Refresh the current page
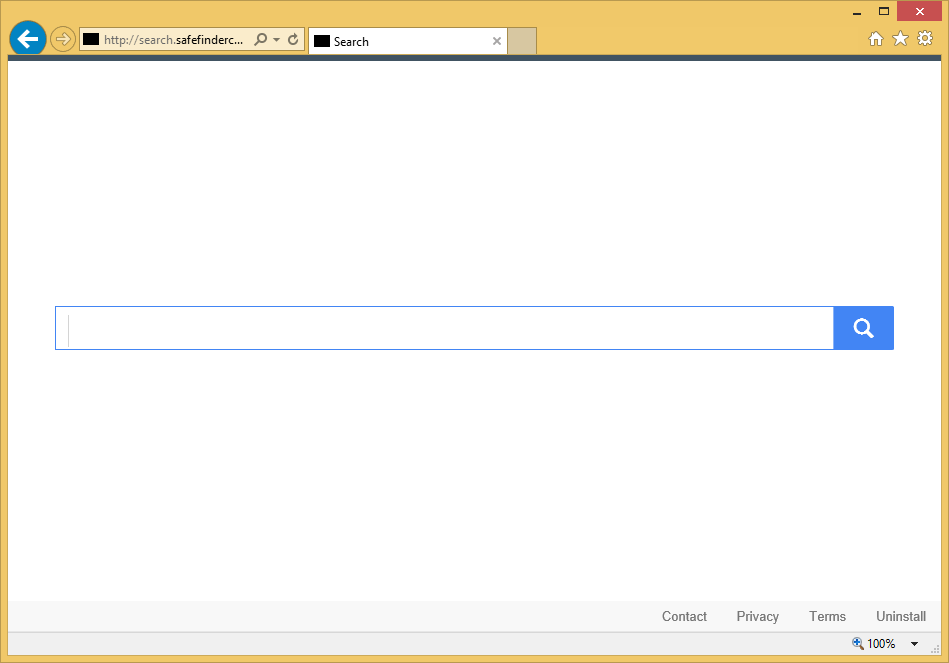This screenshot has height=663, width=949. tap(293, 40)
